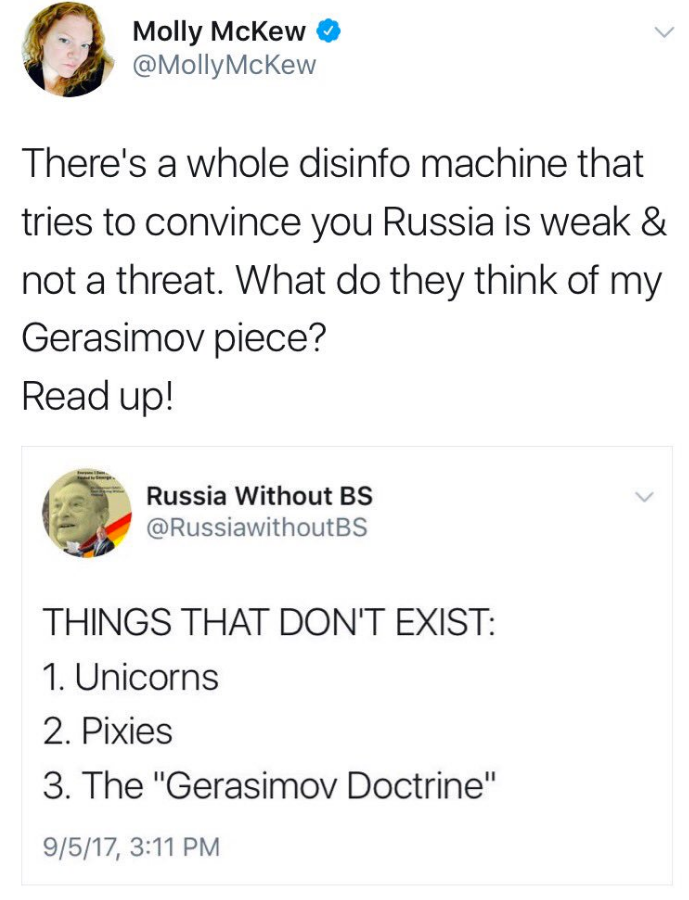Click "THINGS THAT DON'T EXIST:" heading
The height and width of the screenshot is (900, 689).
pyautogui.click(x=269, y=622)
